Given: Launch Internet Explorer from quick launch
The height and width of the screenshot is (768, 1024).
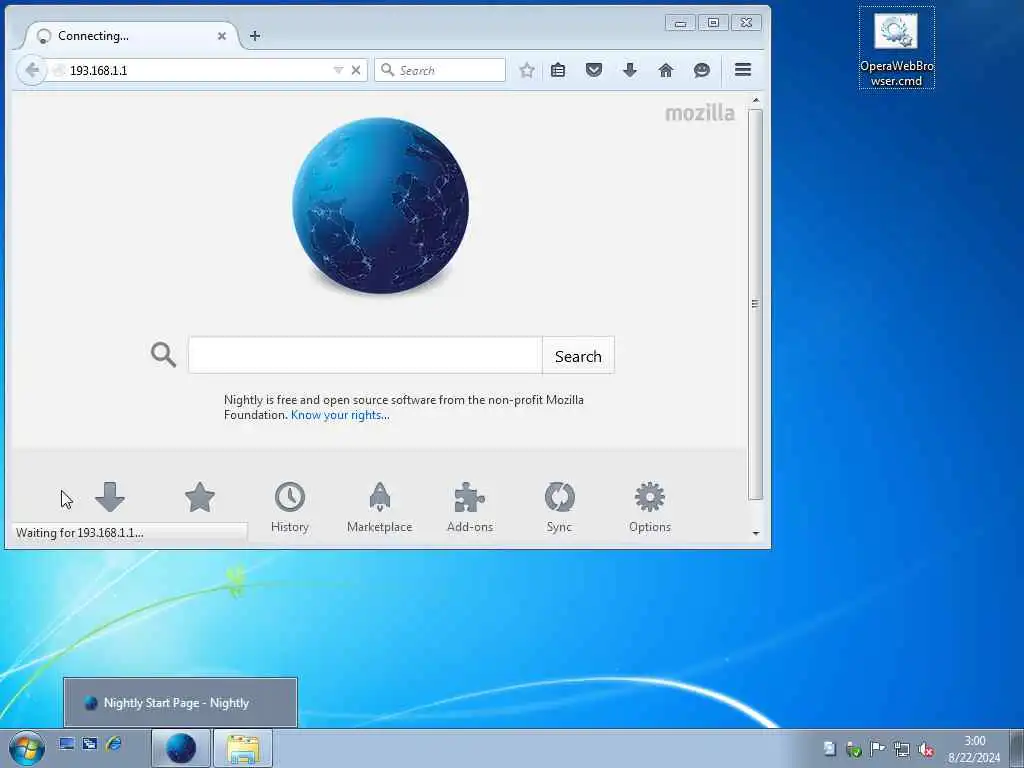Looking at the screenshot, I should coord(114,743).
